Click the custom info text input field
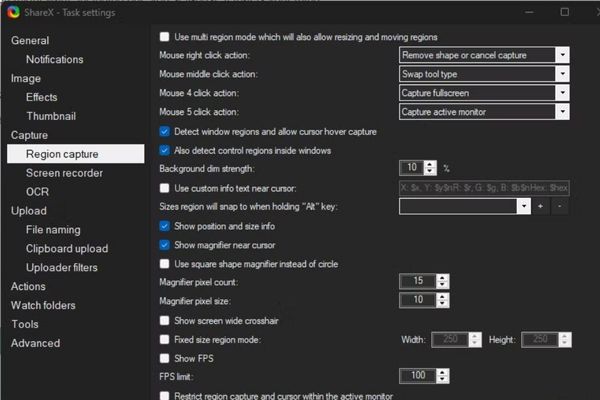The width and height of the screenshot is (600, 400). [484, 187]
